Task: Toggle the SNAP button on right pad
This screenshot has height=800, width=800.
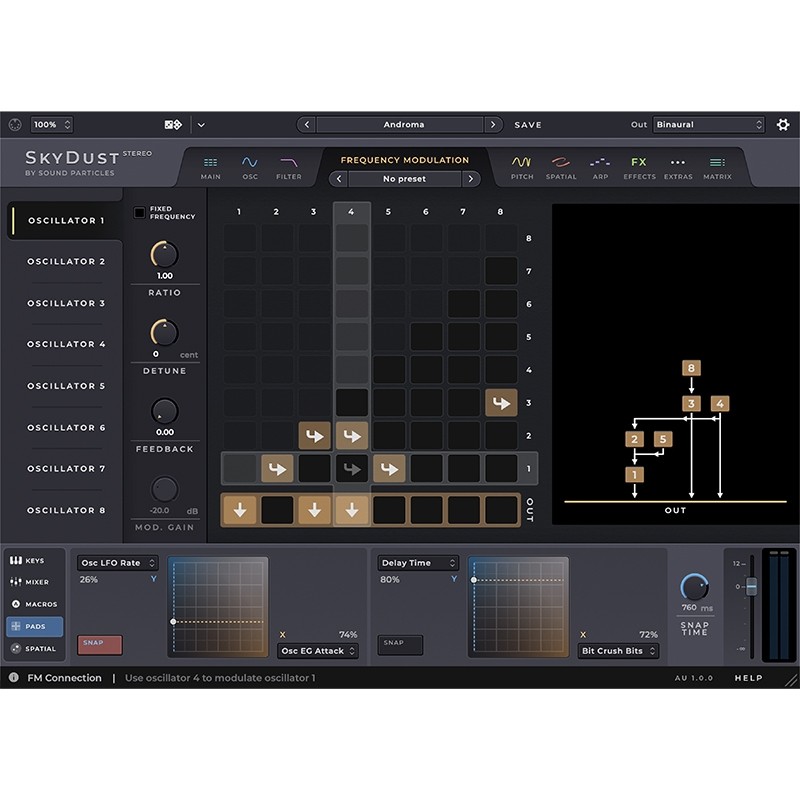Action: 400,644
